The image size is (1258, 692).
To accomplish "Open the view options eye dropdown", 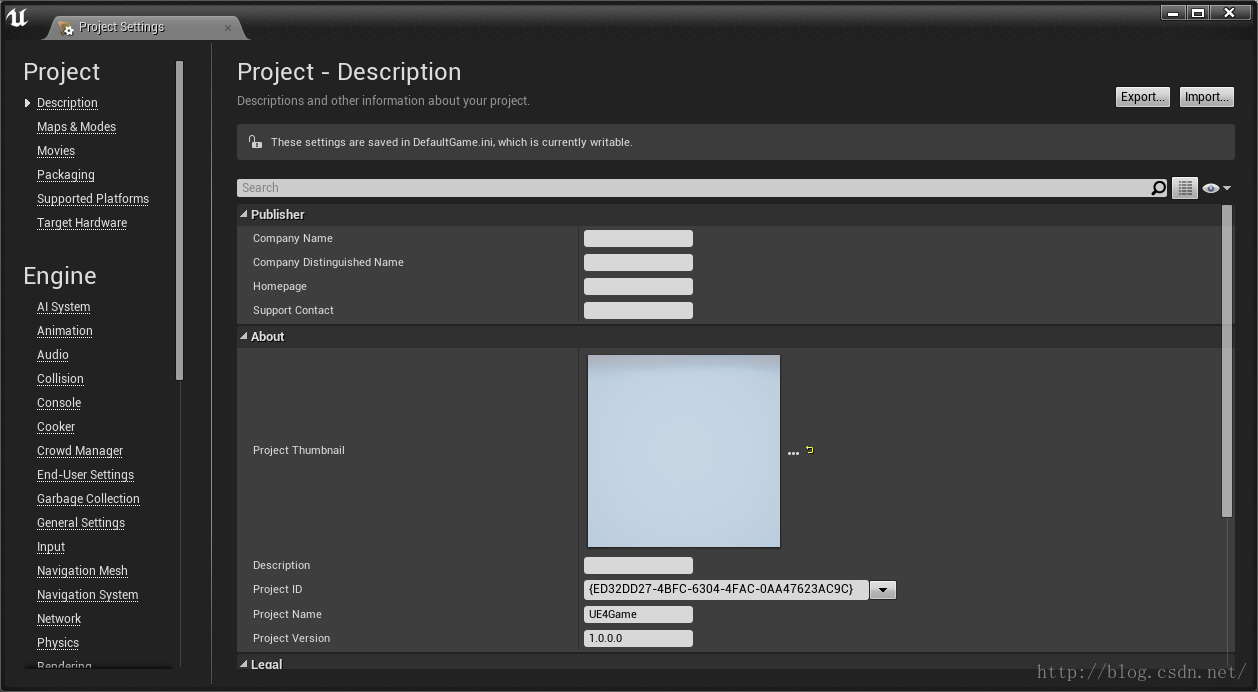I will 1216,188.
